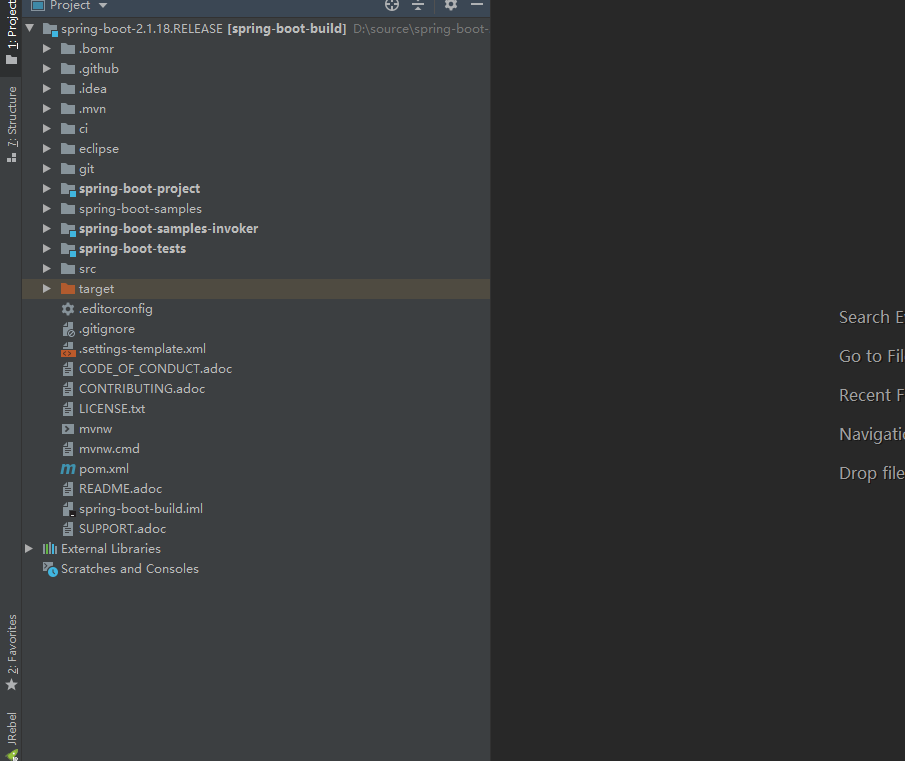Expand the spring-boot-project module

[47, 189]
